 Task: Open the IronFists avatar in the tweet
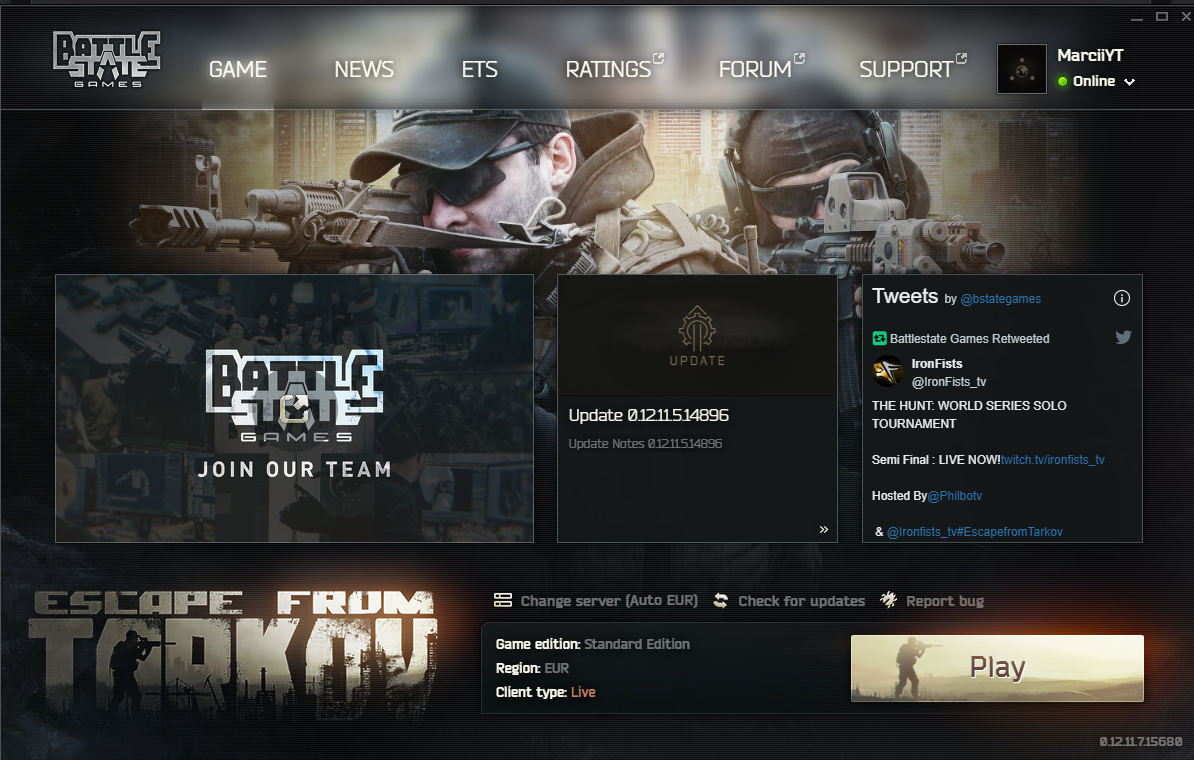[x=888, y=371]
